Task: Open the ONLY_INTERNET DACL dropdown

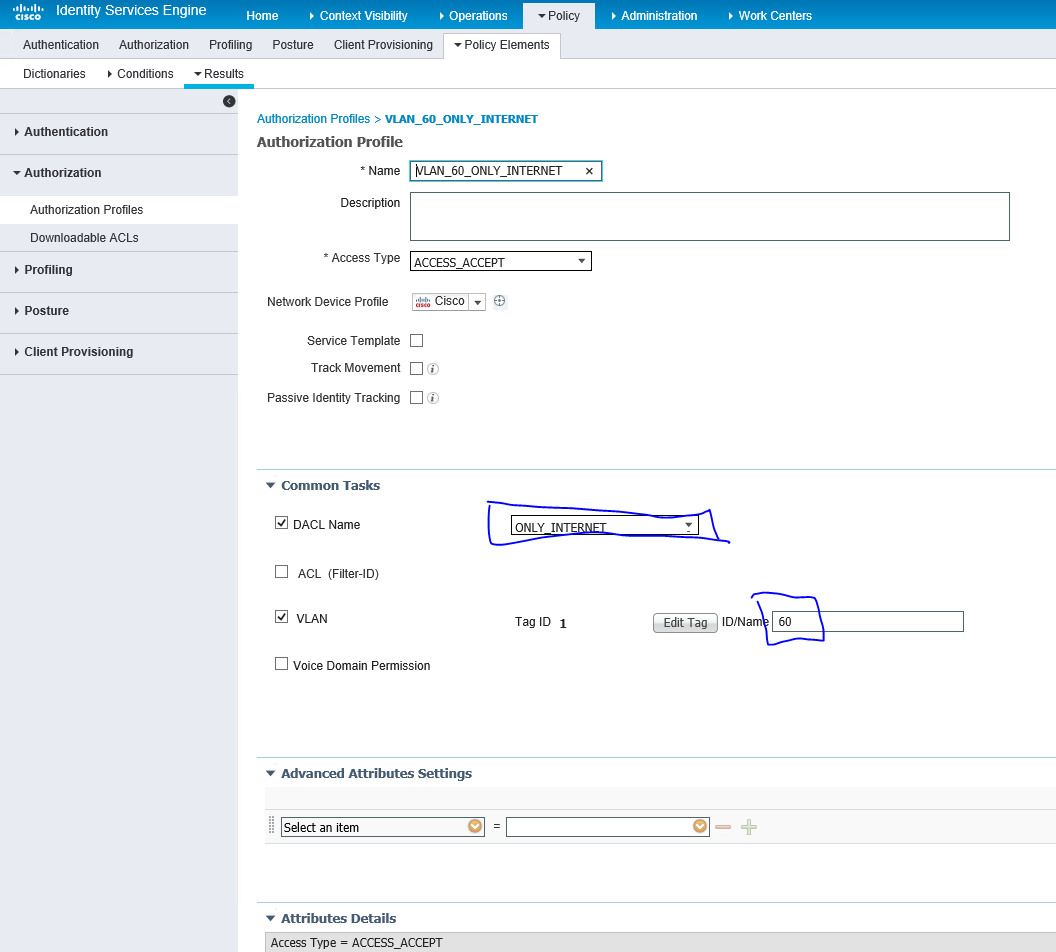Action: tap(604, 526)
